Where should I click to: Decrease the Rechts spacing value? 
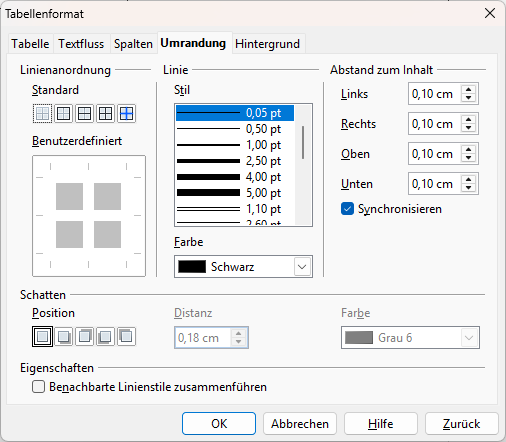click(x=469, y=128)
